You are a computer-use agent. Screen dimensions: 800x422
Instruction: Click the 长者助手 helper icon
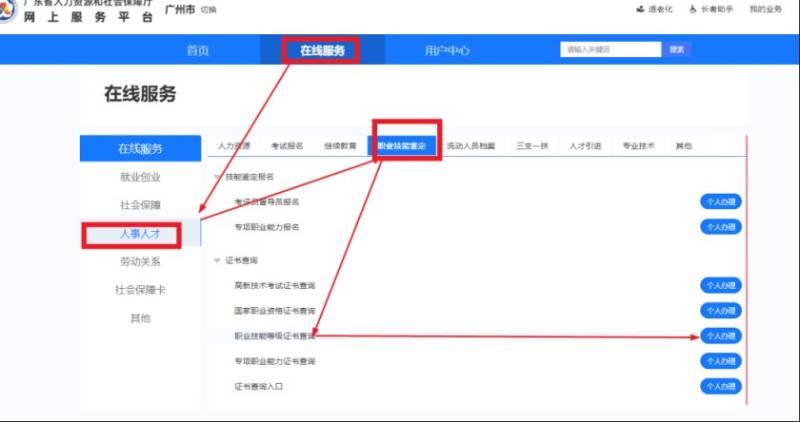click(693, 9)
